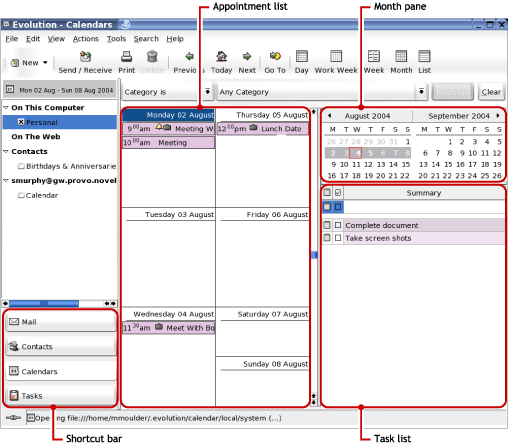The width and height of the screenshot is (508, 445).
Task: Open the 9:00 am Meeting appointment on Monday
Action: pos(168,129)
